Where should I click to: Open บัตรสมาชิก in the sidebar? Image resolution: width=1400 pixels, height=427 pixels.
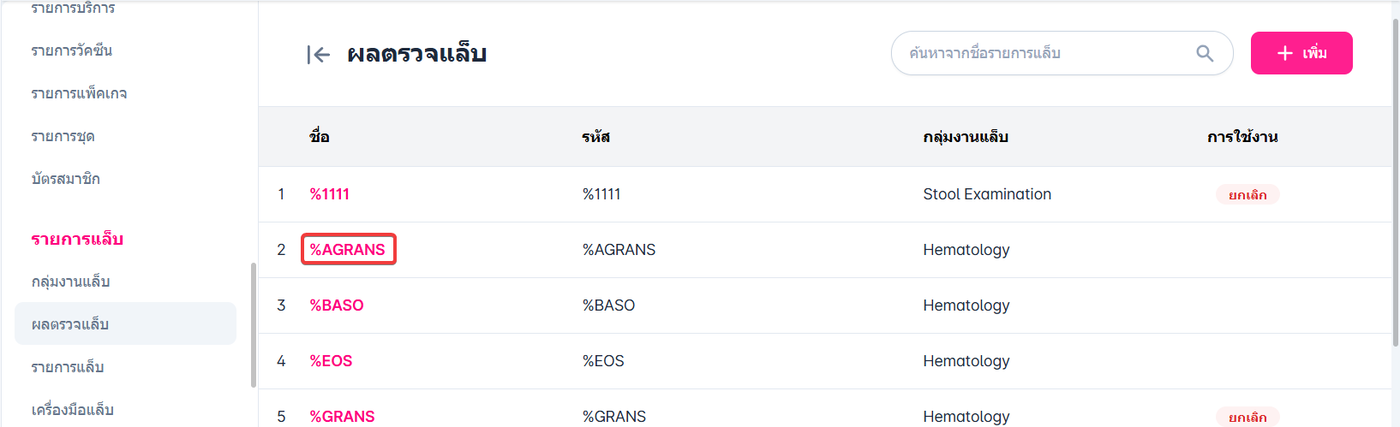tap(66, 179)
